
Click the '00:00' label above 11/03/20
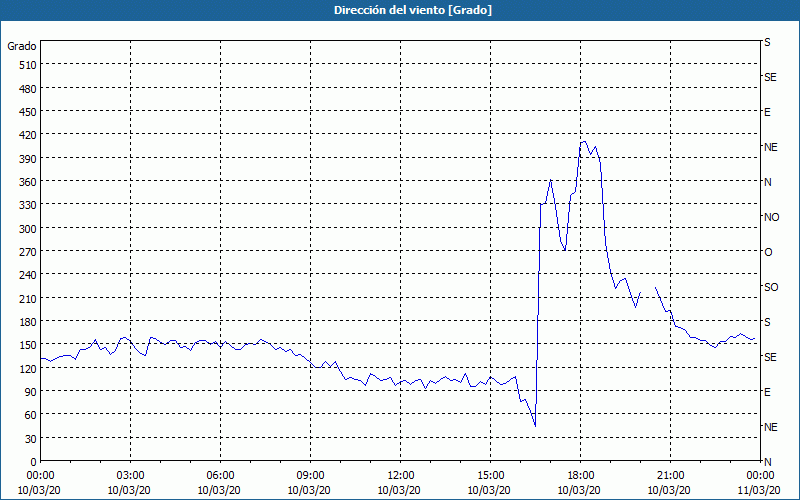[760, 476]
